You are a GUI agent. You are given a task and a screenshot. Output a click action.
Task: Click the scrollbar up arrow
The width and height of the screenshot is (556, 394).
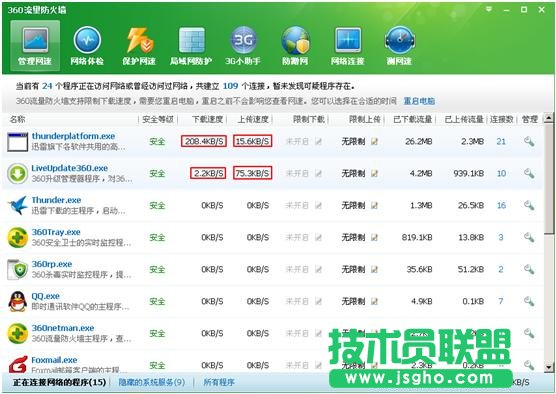(x=549, y=118)
